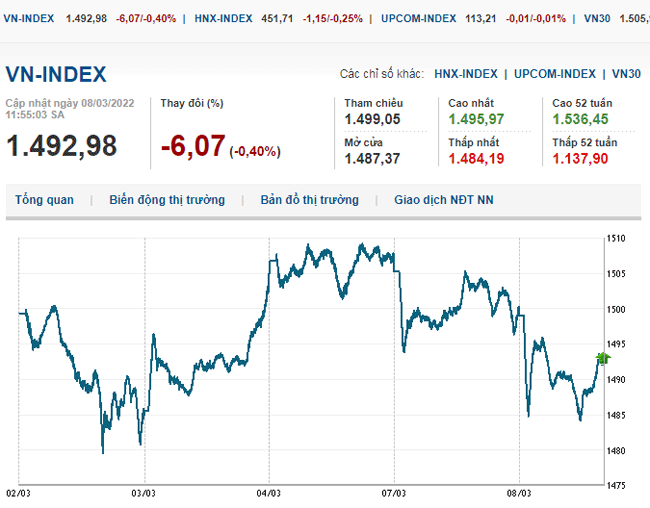Click the 08/03 date label on the chart axis
This screenshot has height=508, width=650.
(518, 493)
